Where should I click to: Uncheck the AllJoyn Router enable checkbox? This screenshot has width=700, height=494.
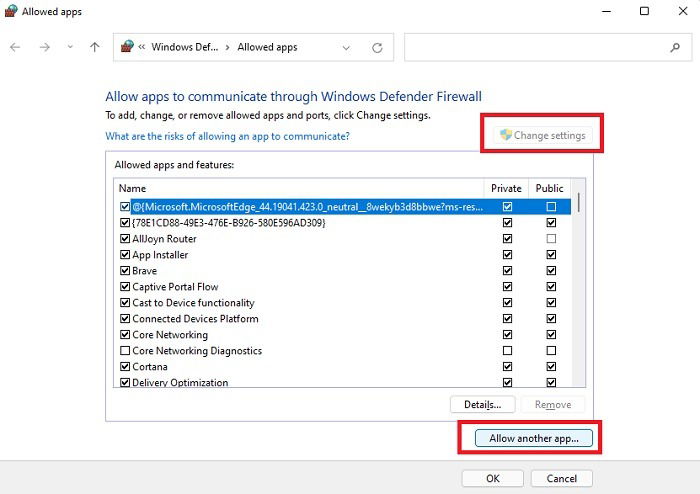coord(125,239)
